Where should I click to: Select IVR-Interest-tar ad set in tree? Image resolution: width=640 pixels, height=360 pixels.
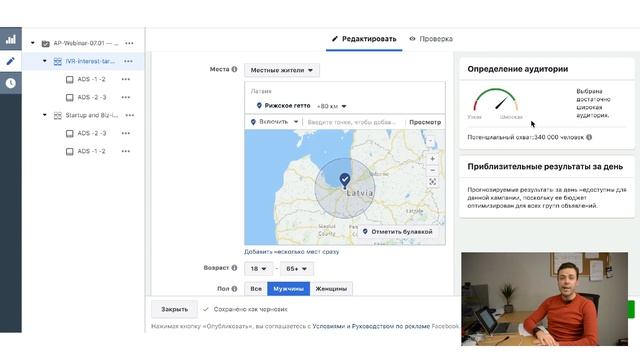pos(90,61)
